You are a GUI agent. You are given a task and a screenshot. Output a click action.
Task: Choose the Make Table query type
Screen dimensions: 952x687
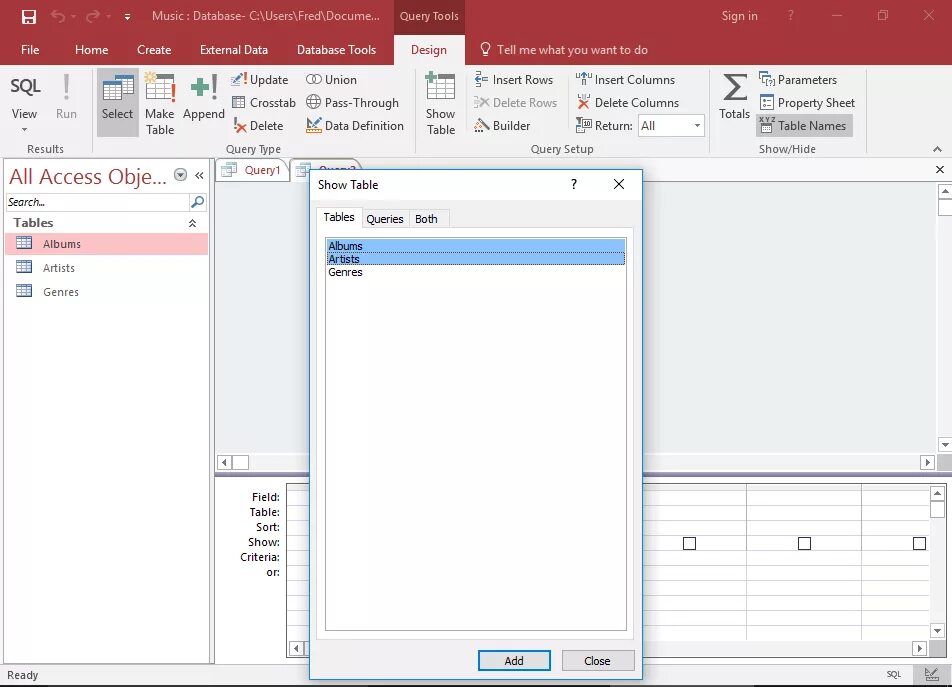[160, 102]
